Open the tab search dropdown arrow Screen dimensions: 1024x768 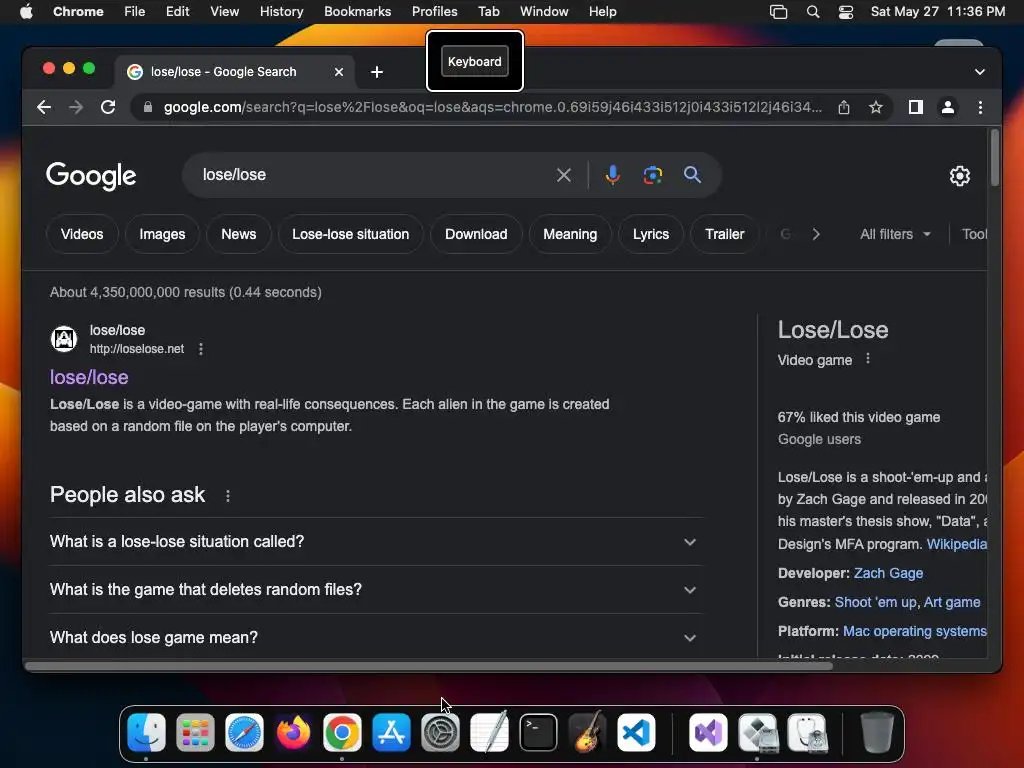(980, 72)
